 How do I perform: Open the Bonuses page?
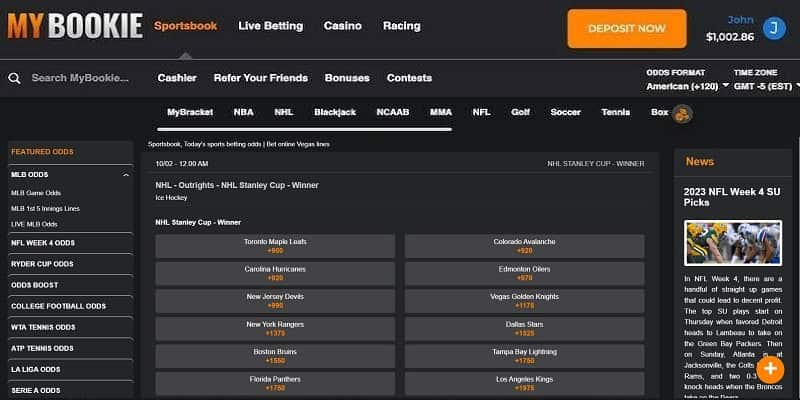[347, 78]
